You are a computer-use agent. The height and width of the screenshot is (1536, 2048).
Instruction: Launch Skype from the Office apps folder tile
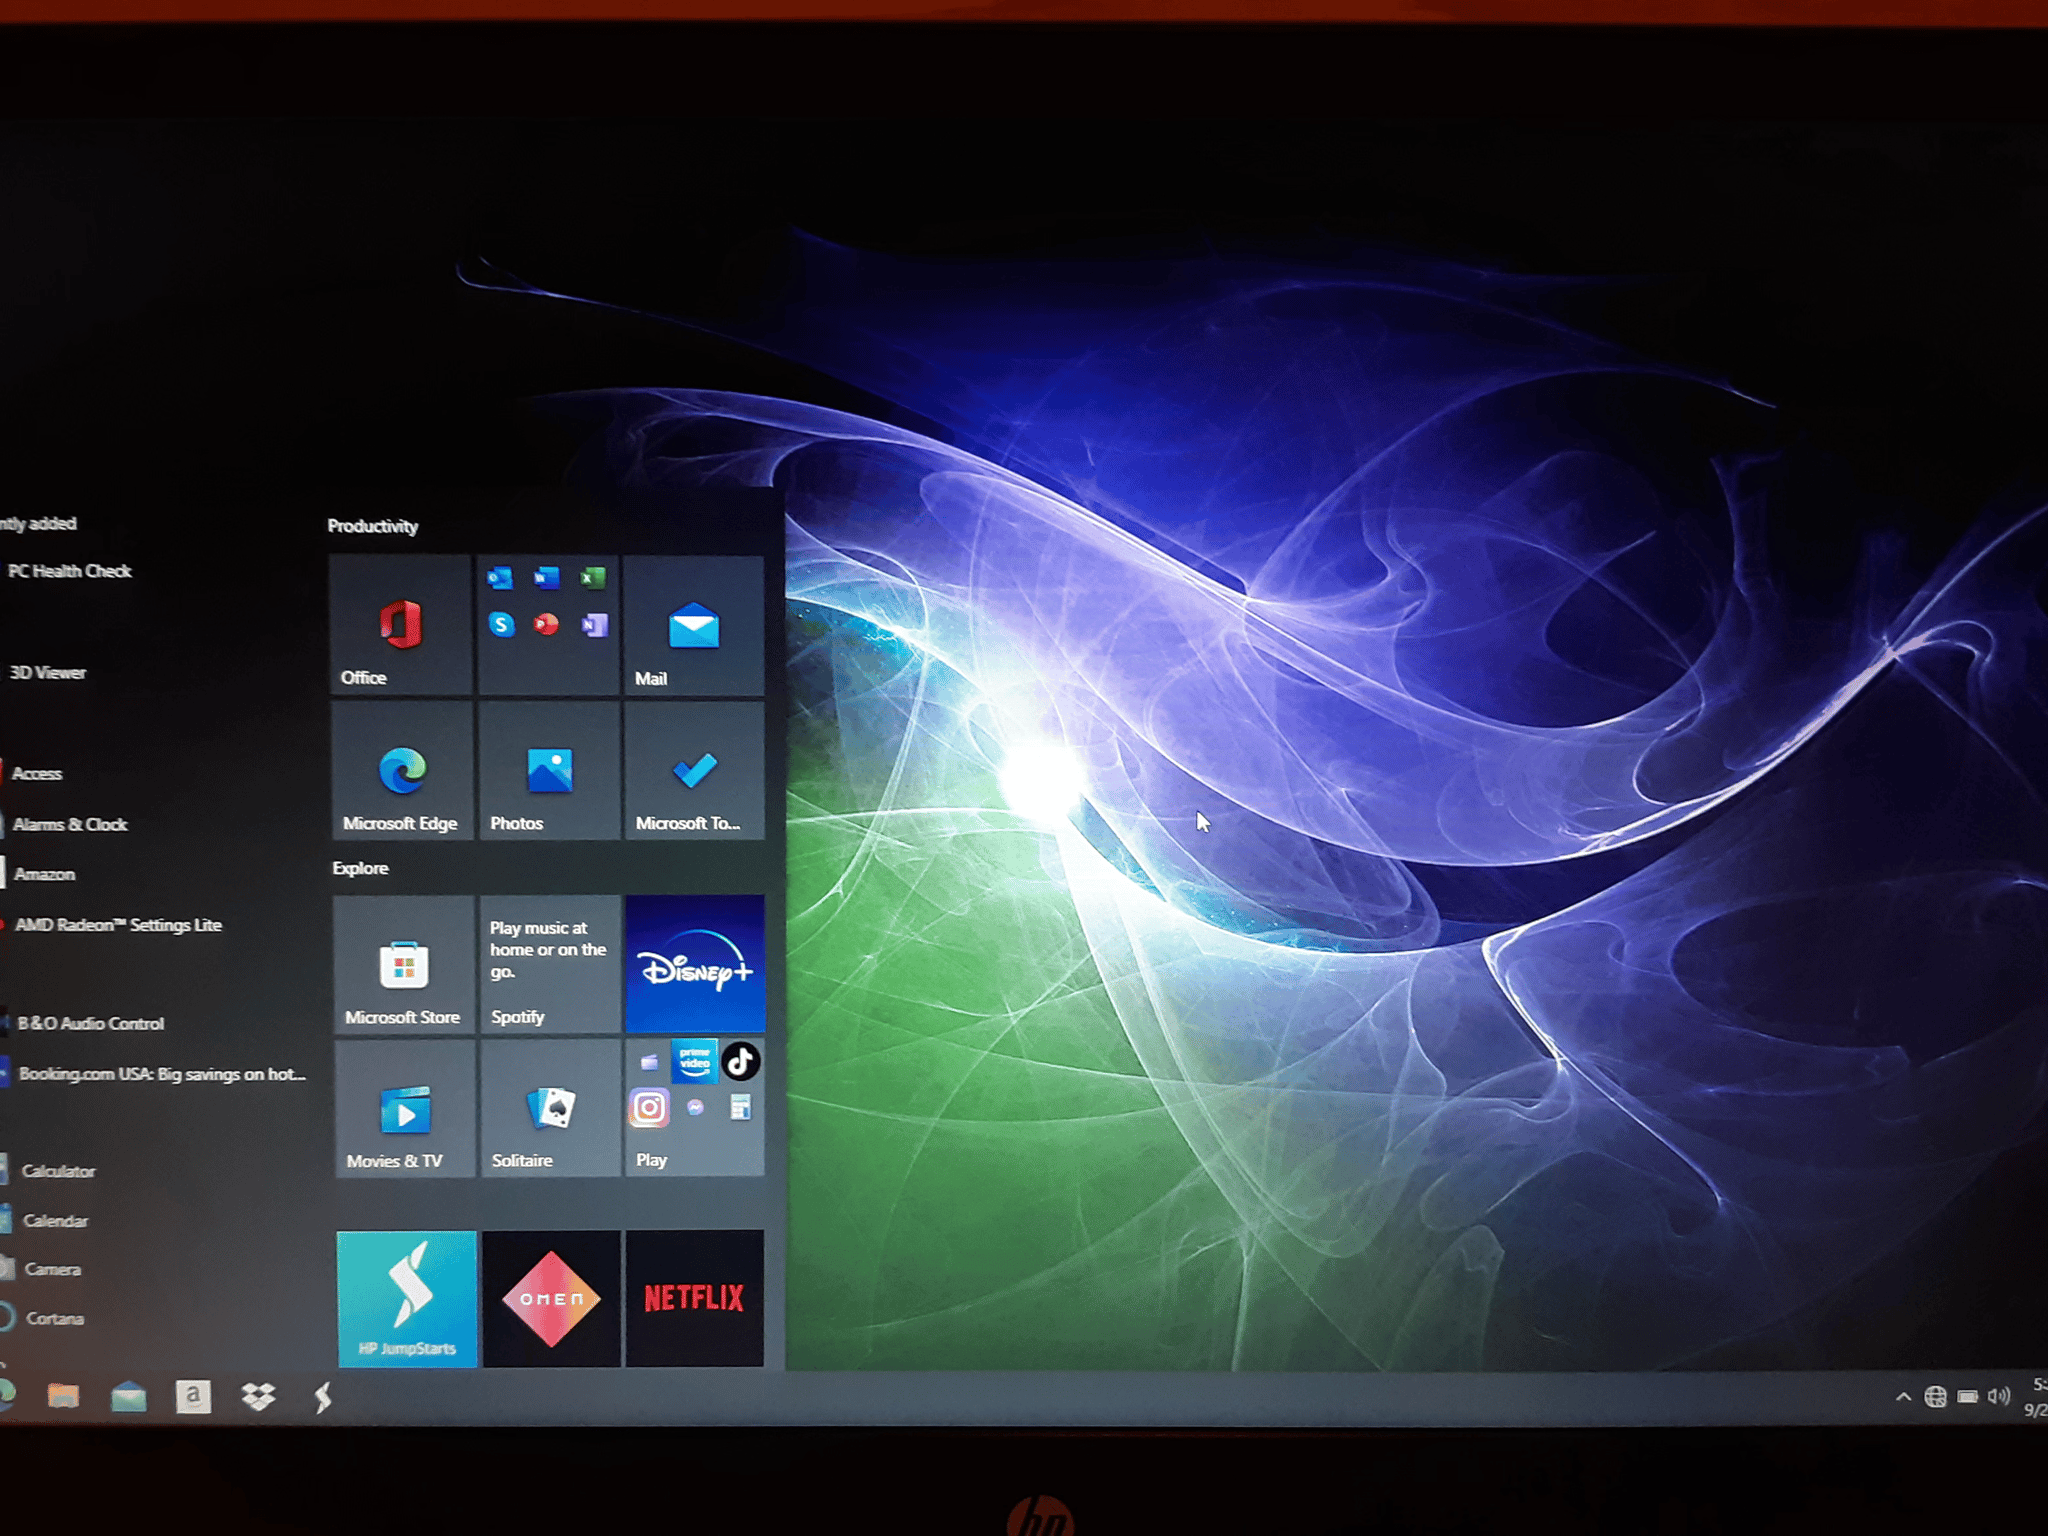click(501, 625)
